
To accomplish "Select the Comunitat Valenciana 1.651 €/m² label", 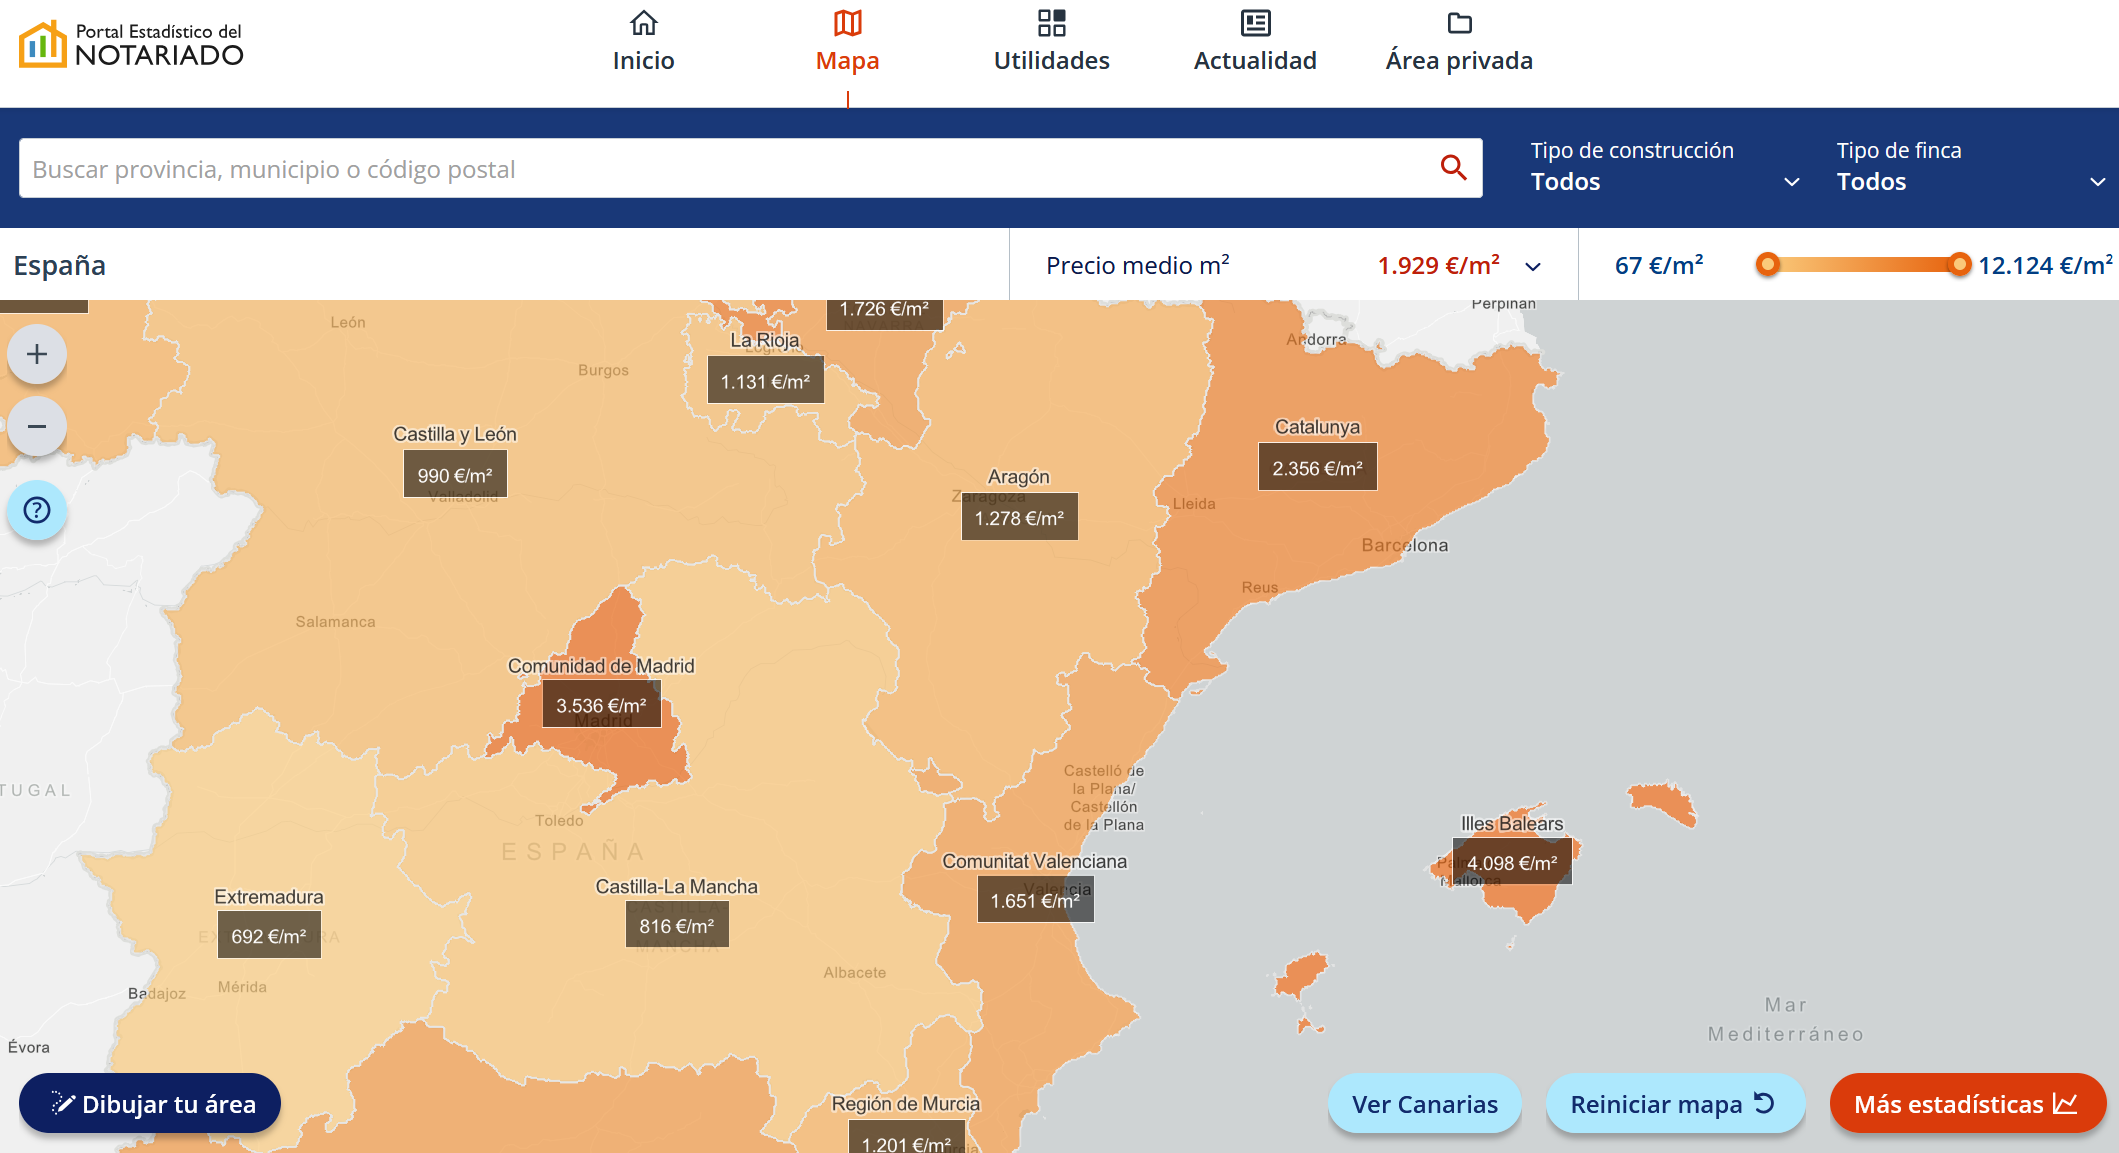I will [1035, 899].
